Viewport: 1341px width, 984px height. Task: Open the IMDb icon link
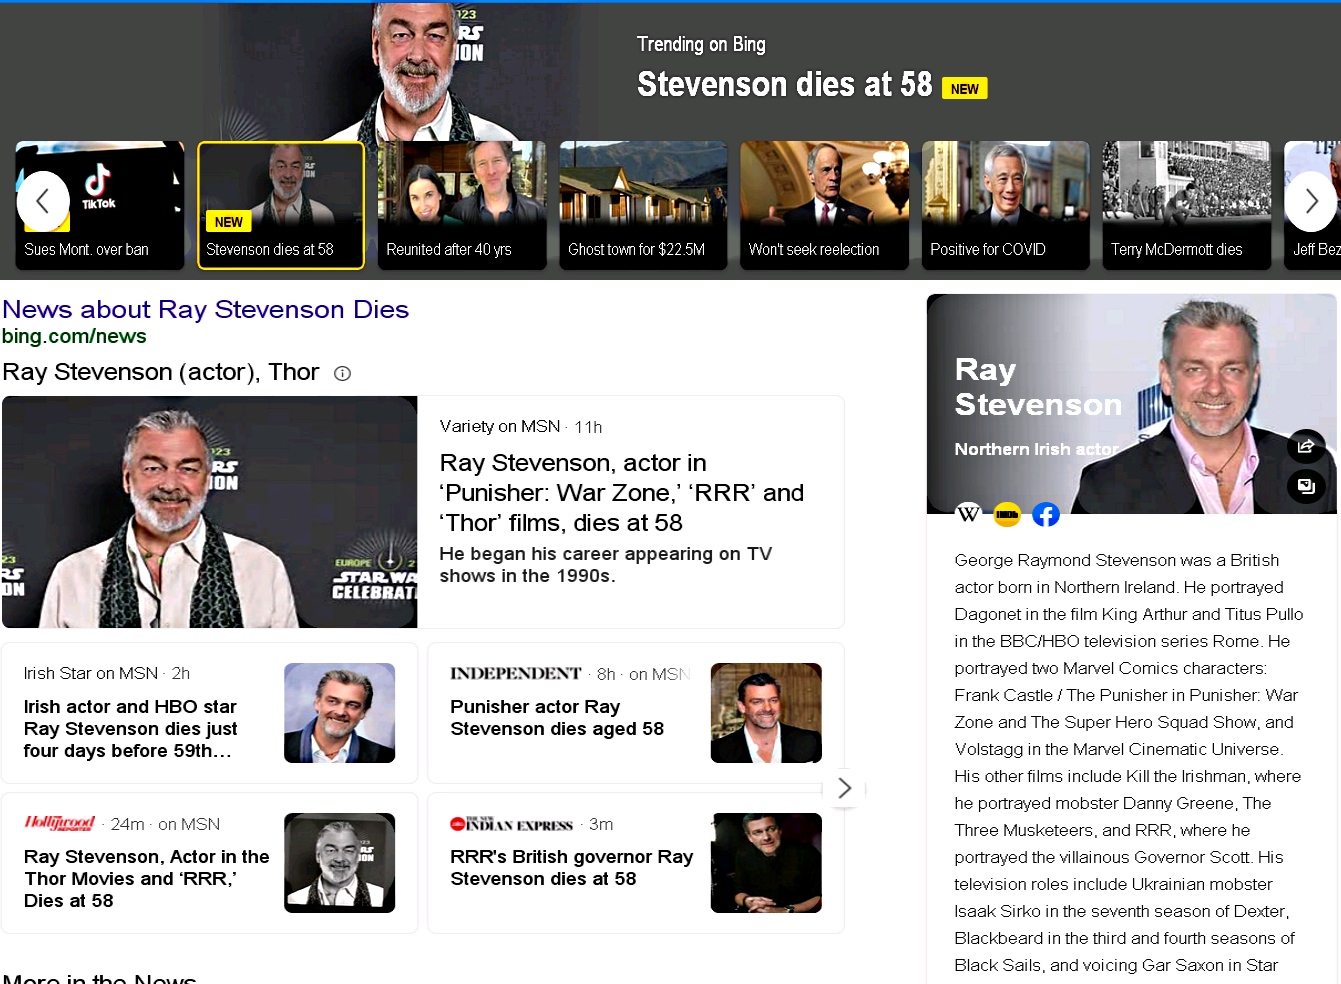(x=1007, y=514)
